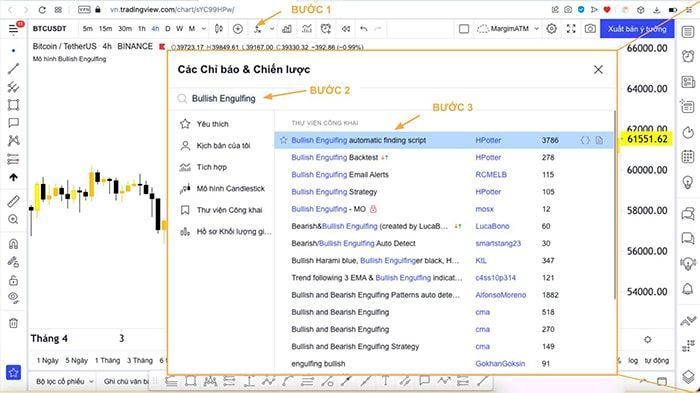
Task: Click the compare/add symbol plus icon
Action: (x=238, y=29)
